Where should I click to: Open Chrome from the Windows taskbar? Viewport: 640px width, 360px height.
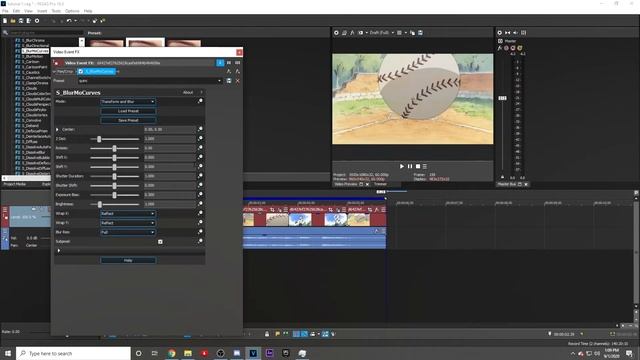171,353
